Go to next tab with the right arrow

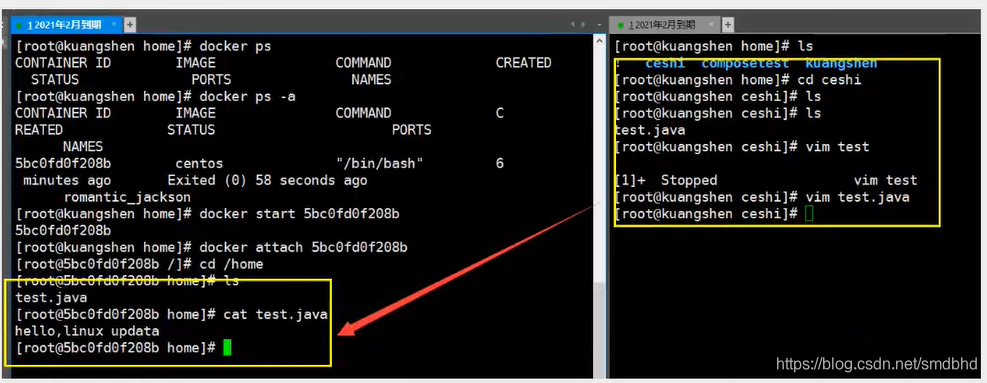[583, 25]
